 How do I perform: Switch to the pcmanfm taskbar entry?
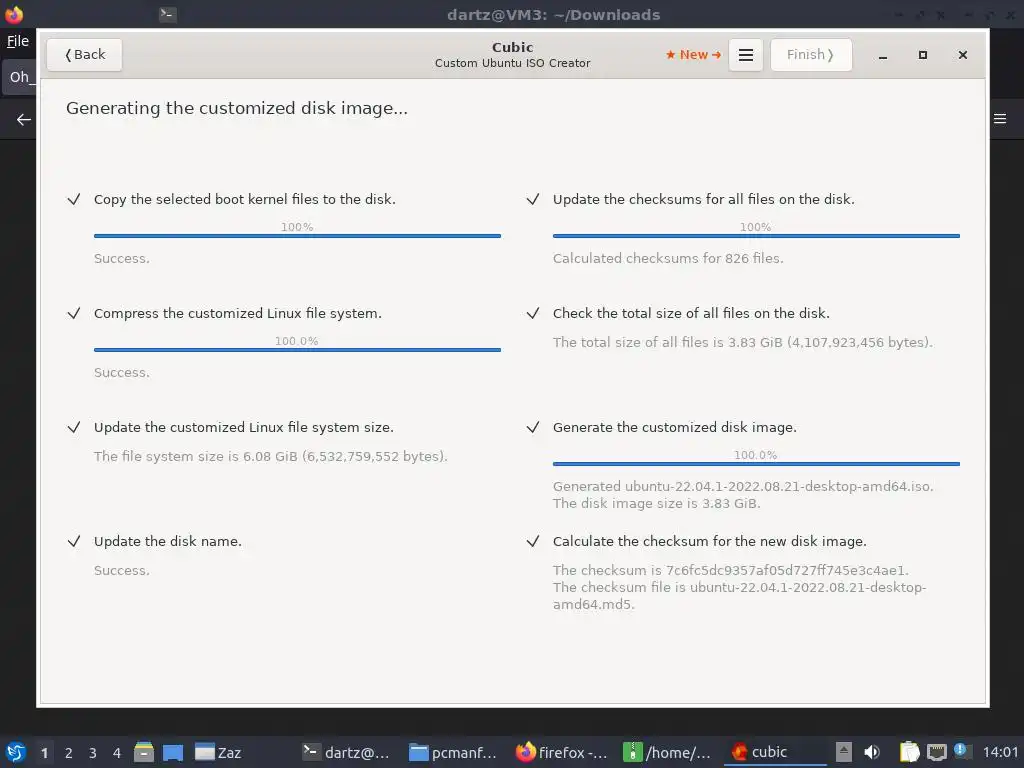click(453, 752)
